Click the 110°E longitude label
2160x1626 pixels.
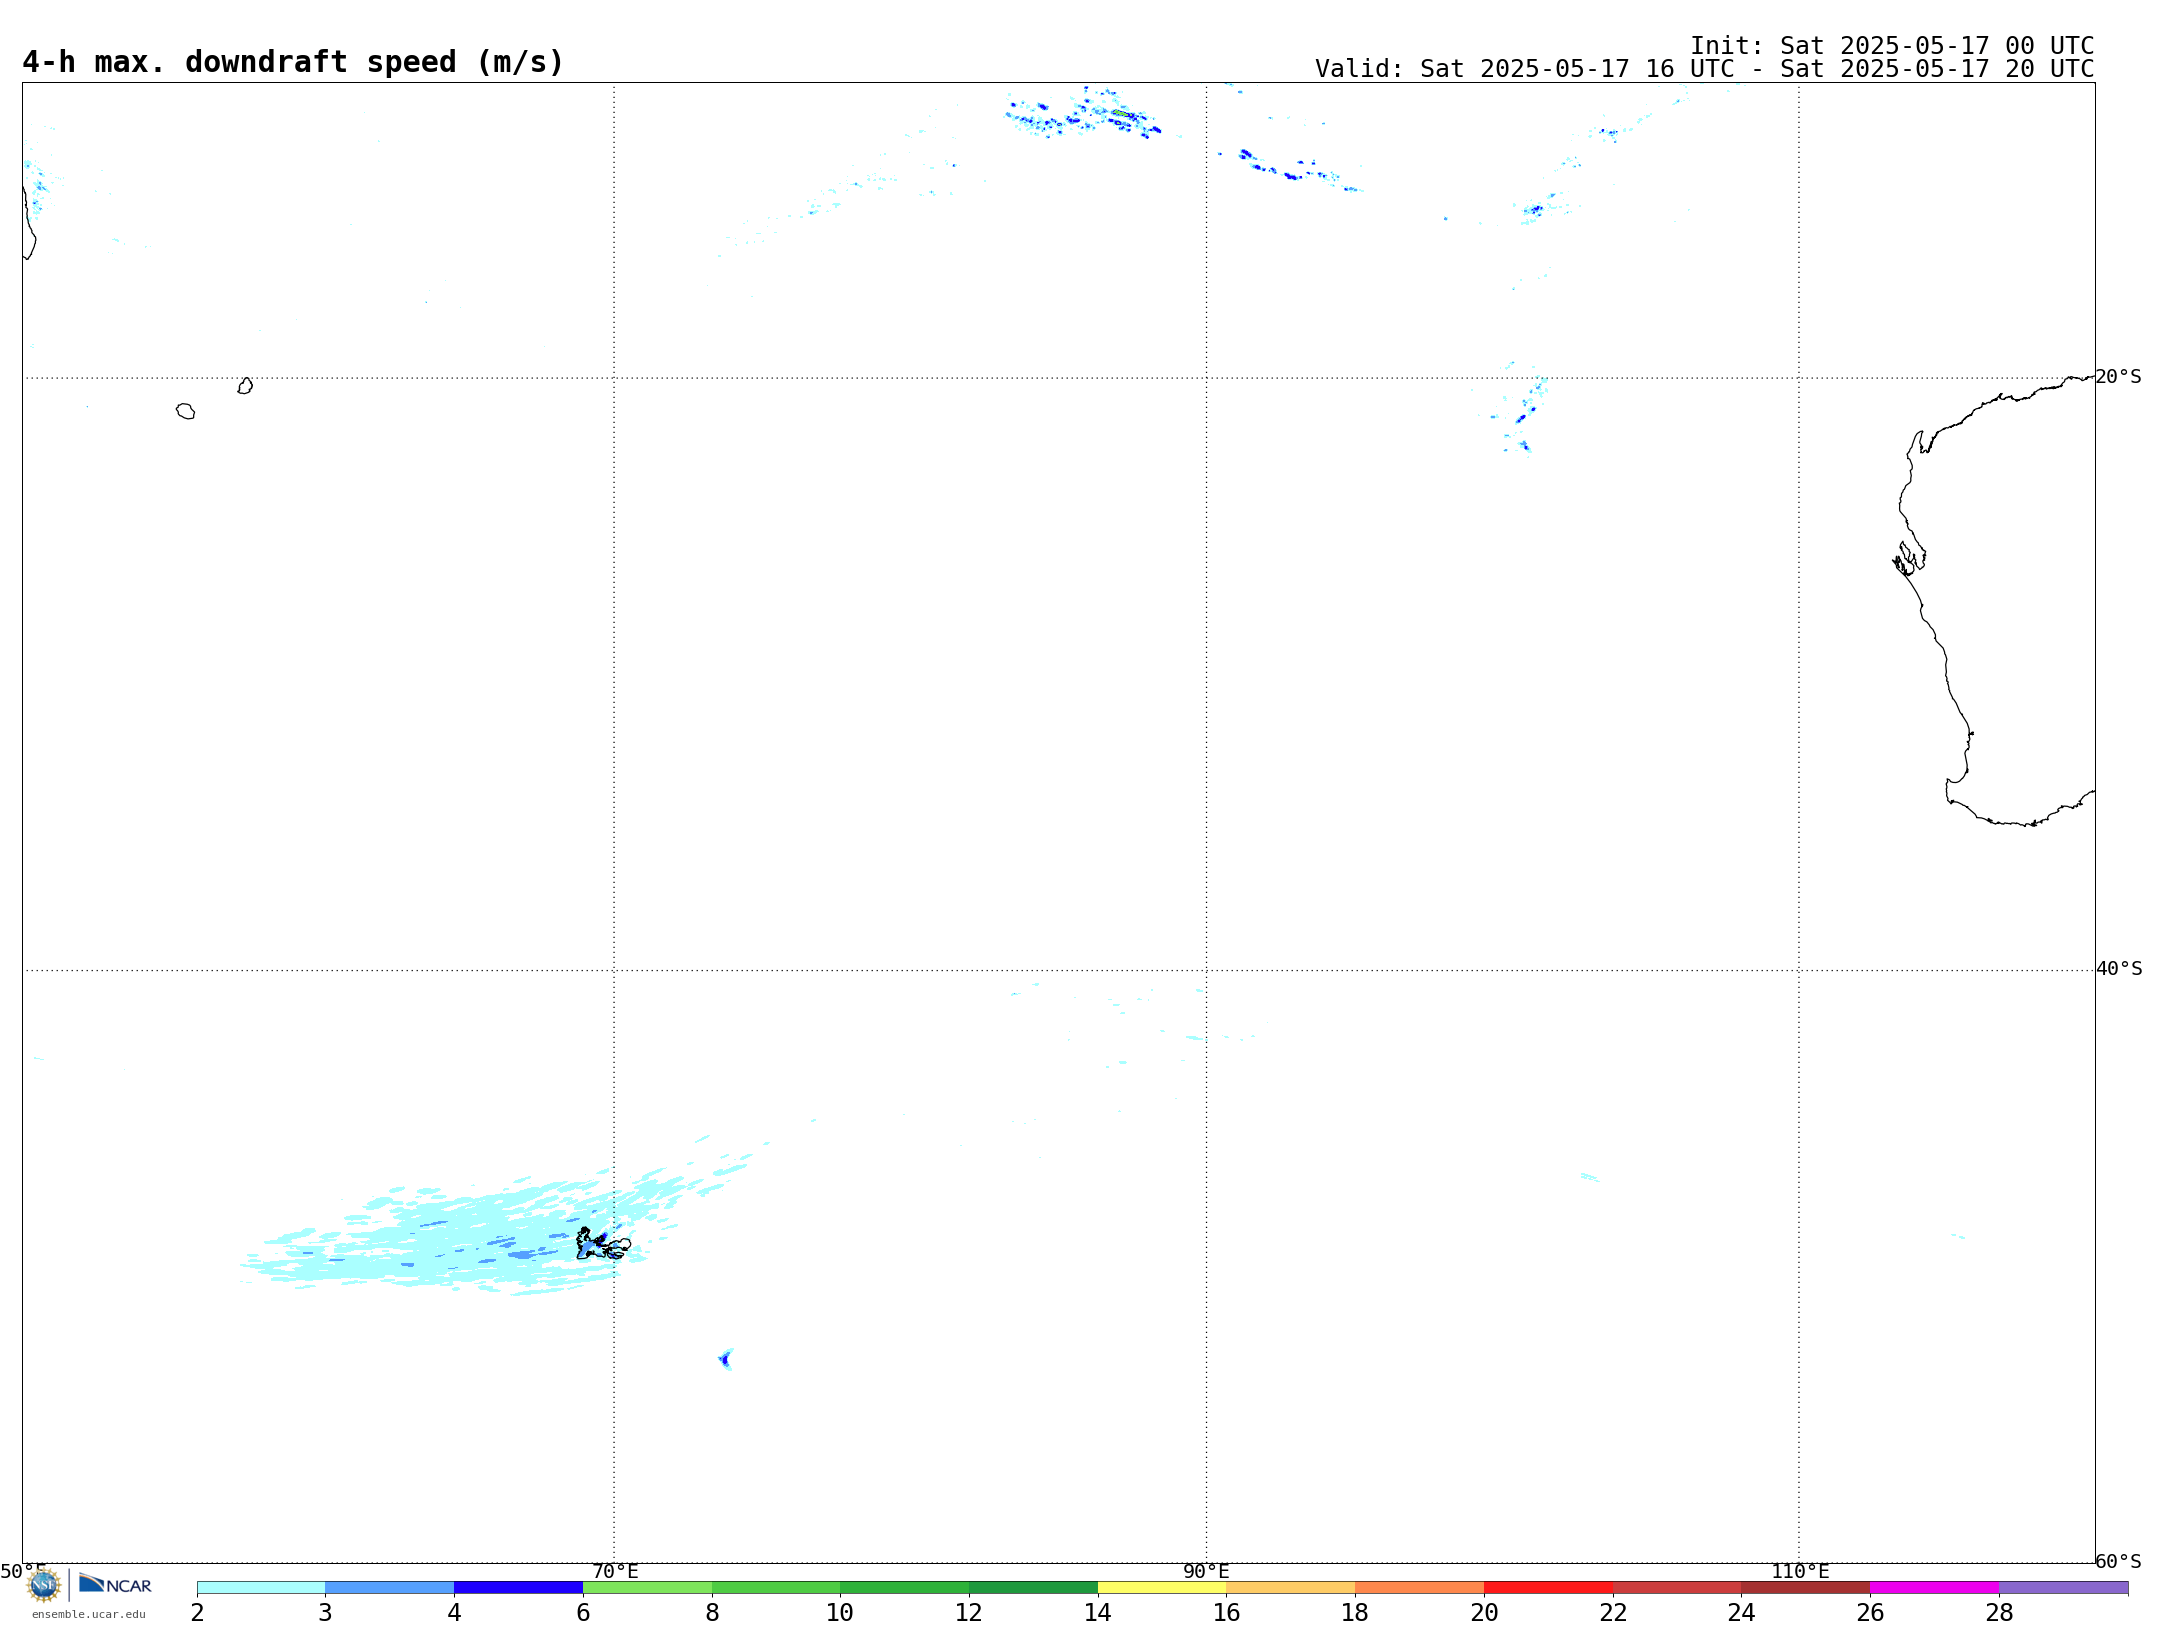pyautogui.click(x=1800, y=1571)
